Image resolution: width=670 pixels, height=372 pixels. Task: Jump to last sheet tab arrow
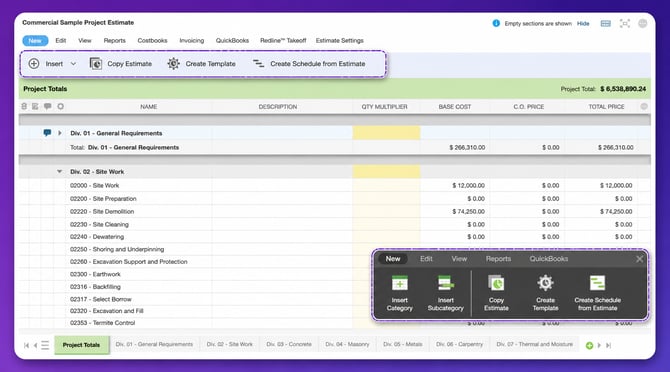tap(608, 345)
